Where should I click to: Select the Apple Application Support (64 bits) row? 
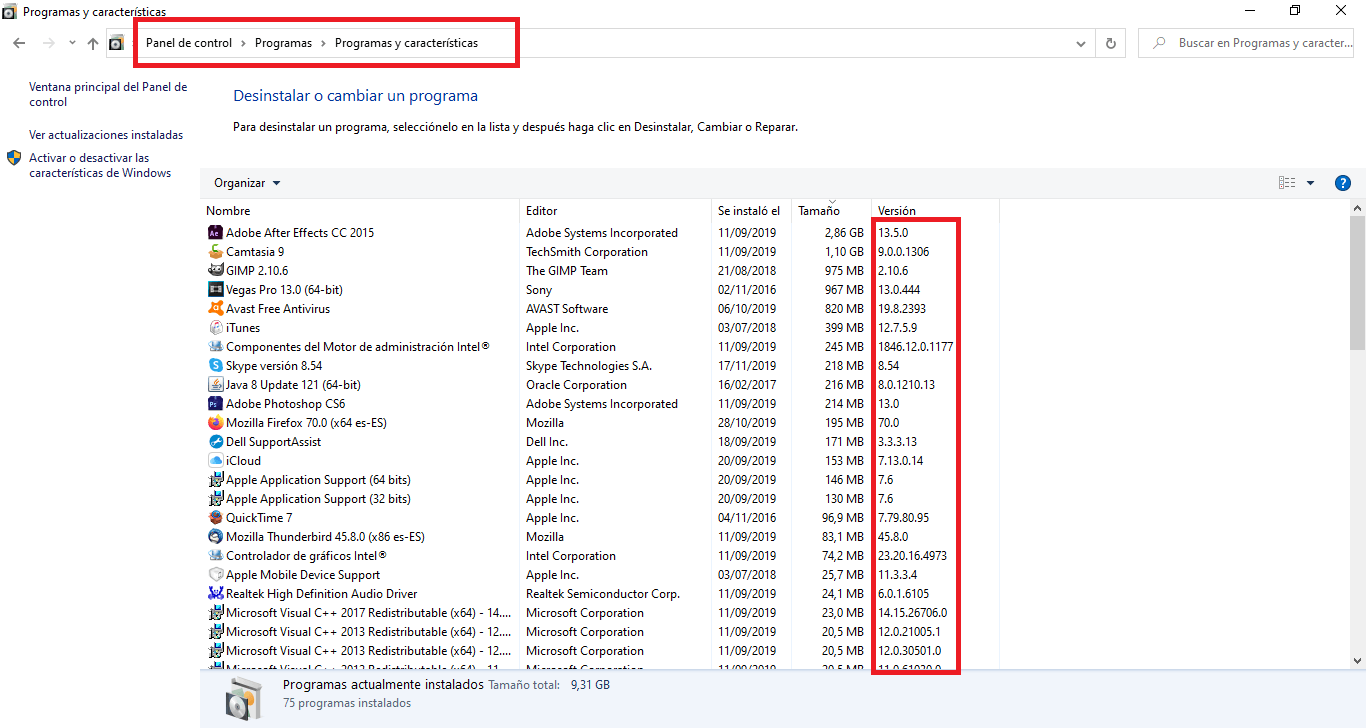[600, 480]
